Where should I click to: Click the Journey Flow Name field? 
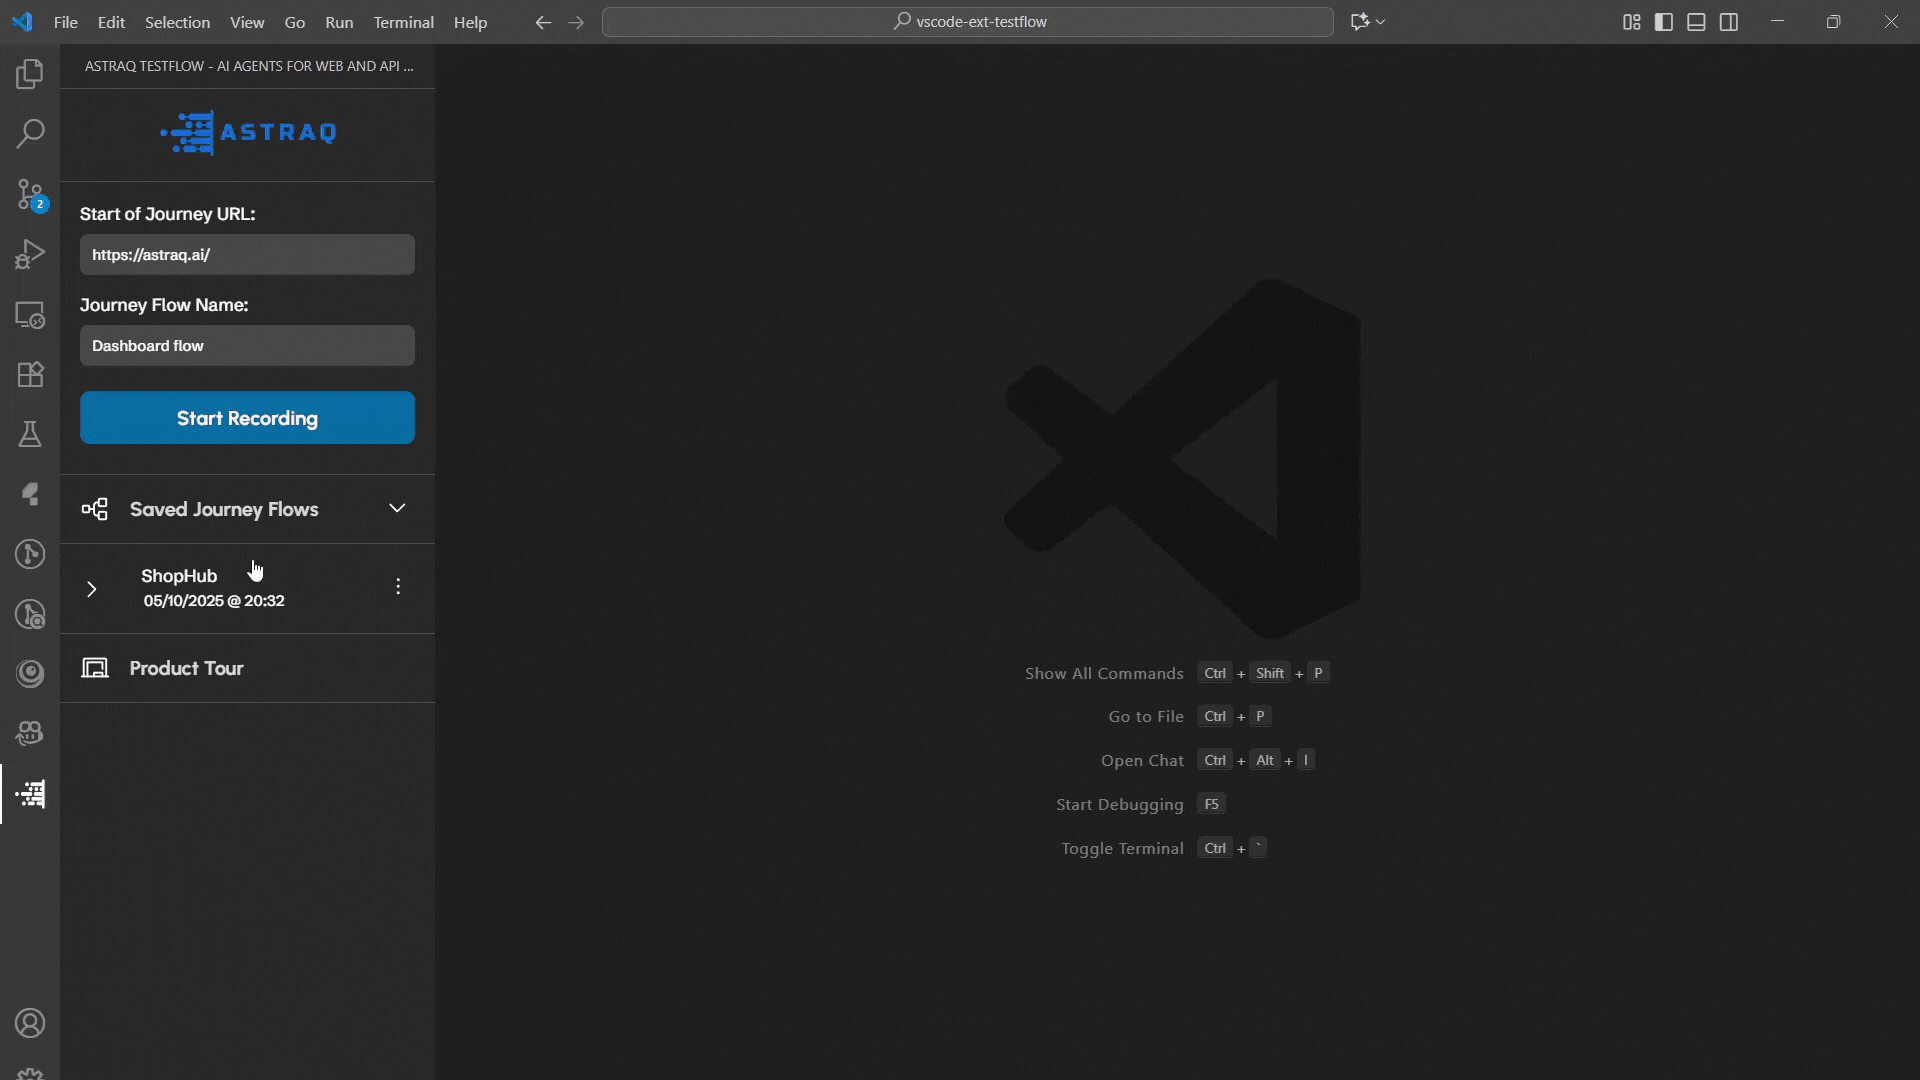point(247,346)
